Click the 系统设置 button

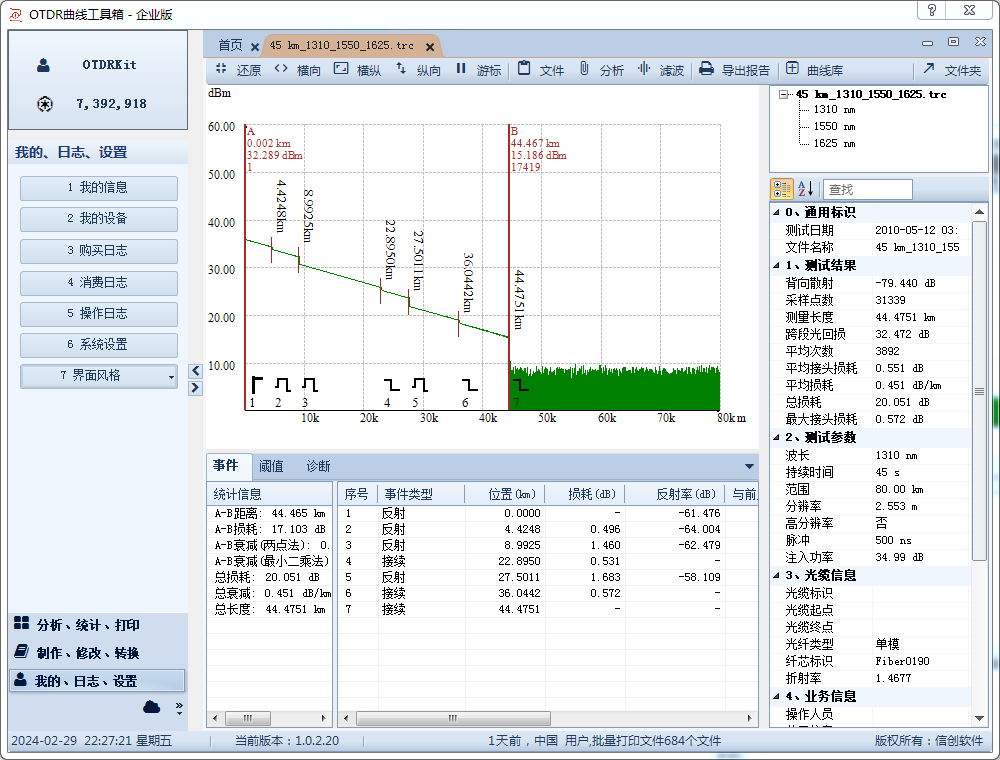point(98,345)
